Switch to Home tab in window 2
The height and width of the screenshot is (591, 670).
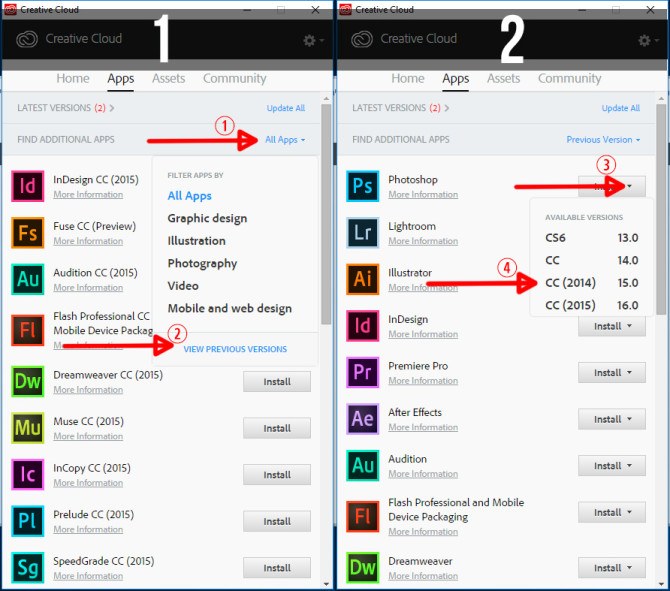tap(408, 79)
